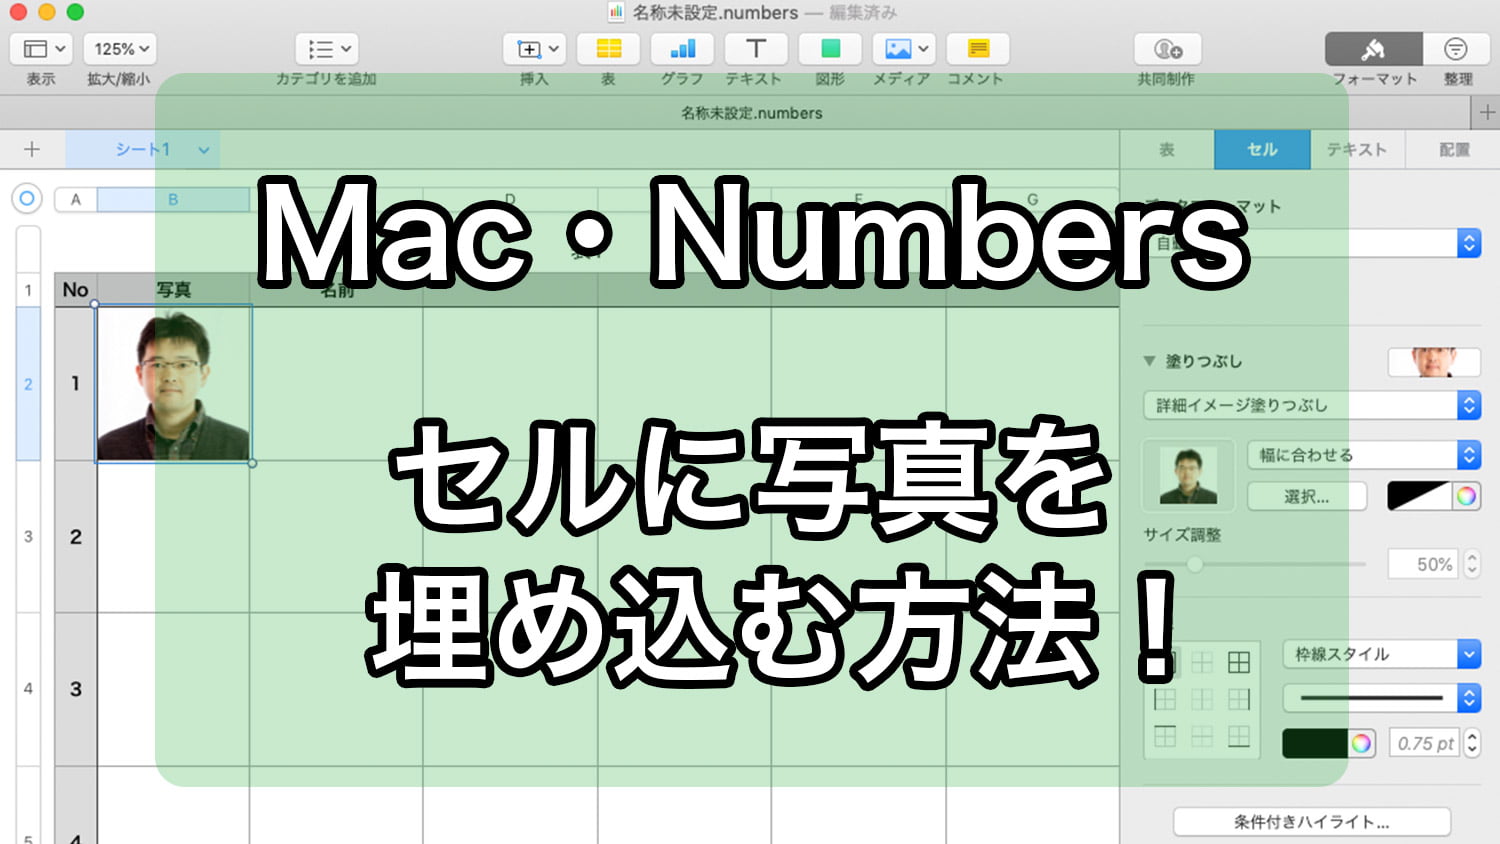
Task: Open the Media (メディア) toolbar menu
Action: click(x=904, y=49)
